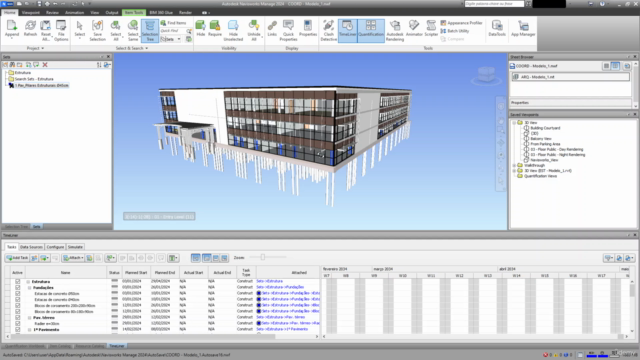
Task: Switch to Data Sources tab in TimeLiner
Action: point(31,247)
